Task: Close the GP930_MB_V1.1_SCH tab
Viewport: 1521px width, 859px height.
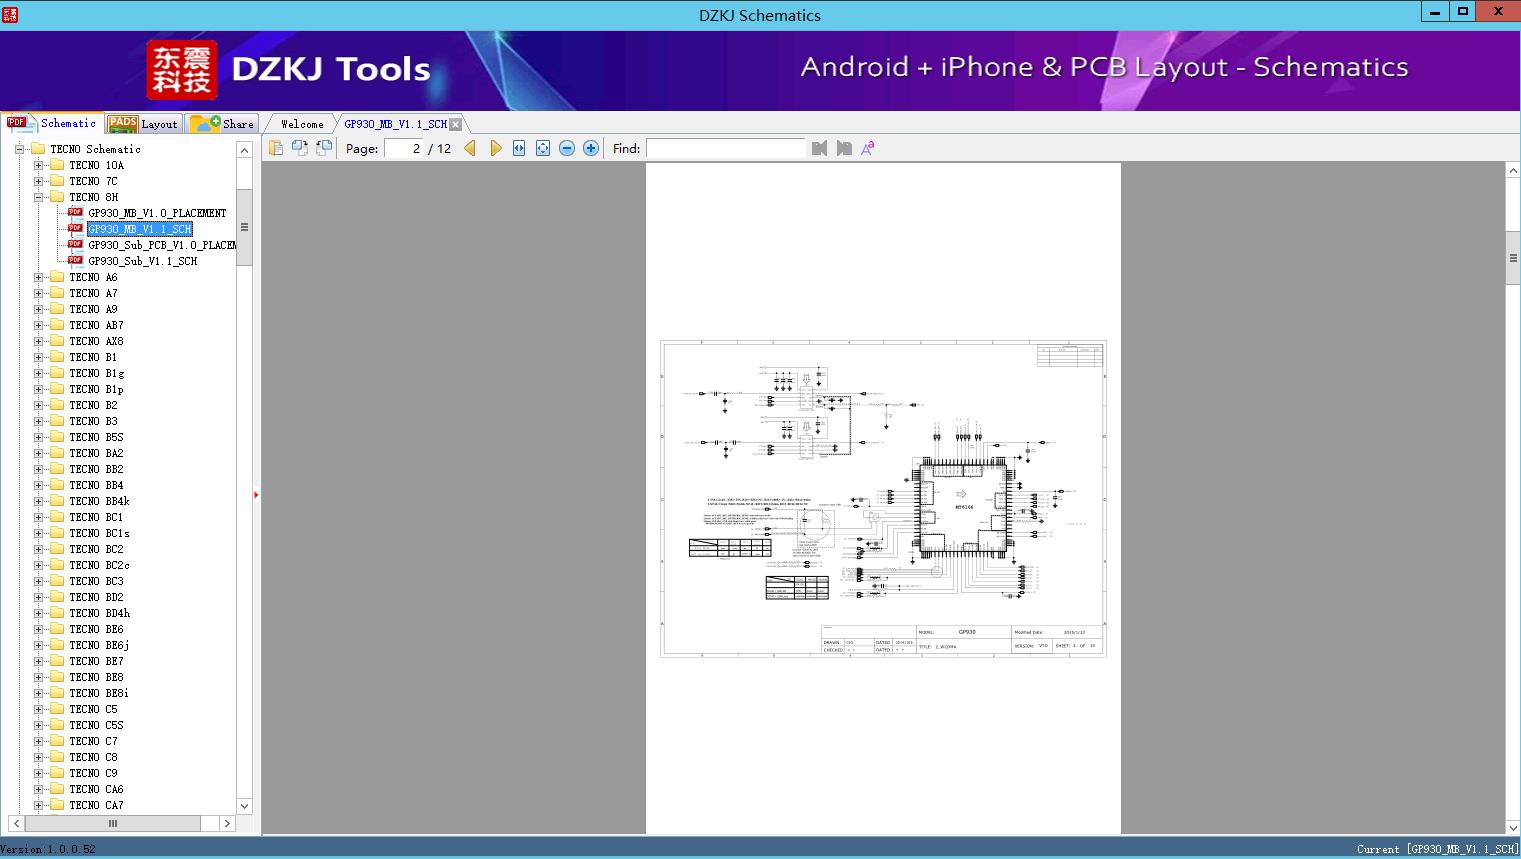Action: 456,124
